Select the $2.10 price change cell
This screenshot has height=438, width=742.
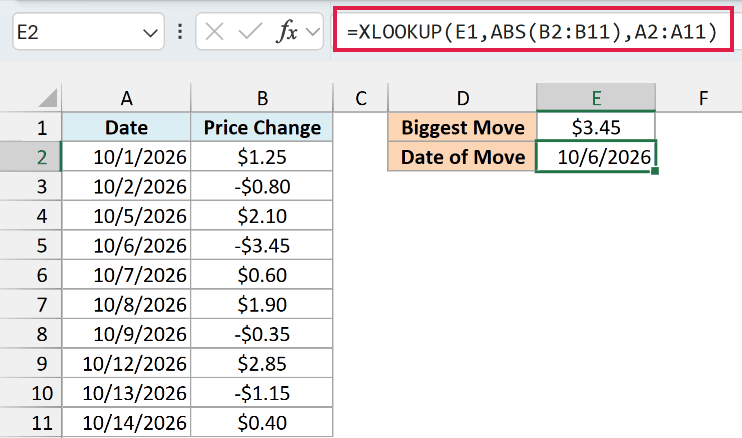pos(262,216)
